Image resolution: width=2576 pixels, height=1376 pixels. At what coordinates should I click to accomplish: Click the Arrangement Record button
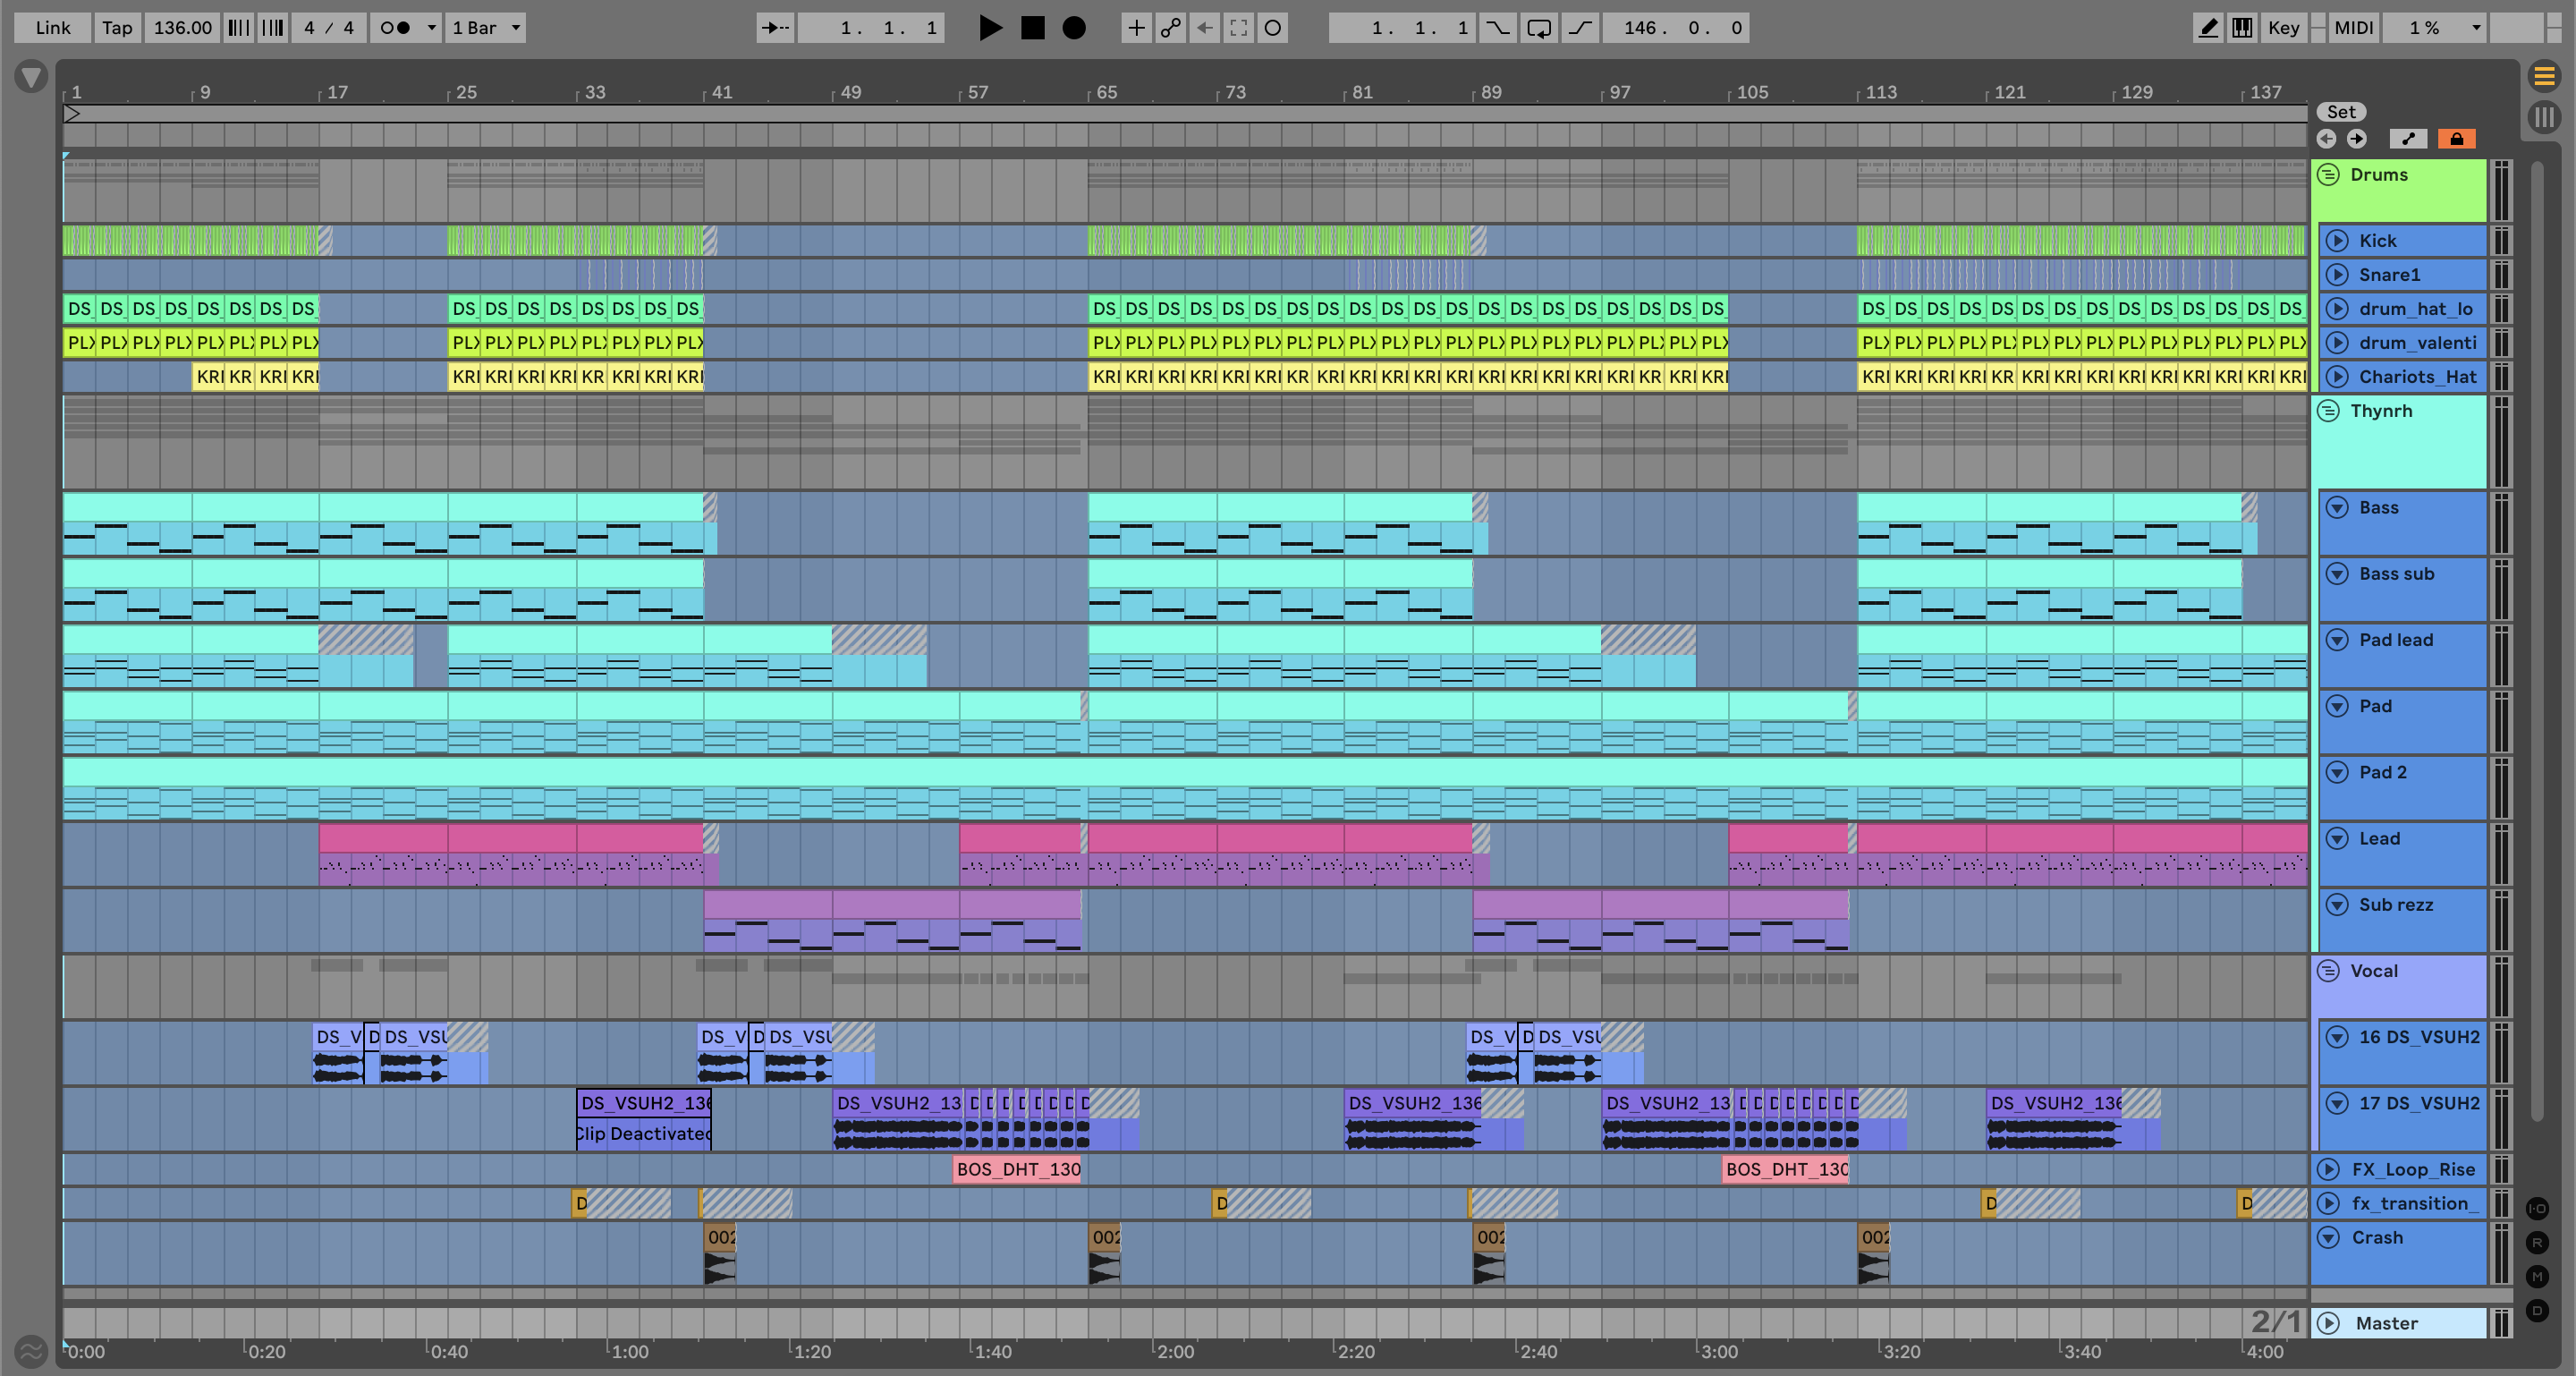click(1073, 28)
